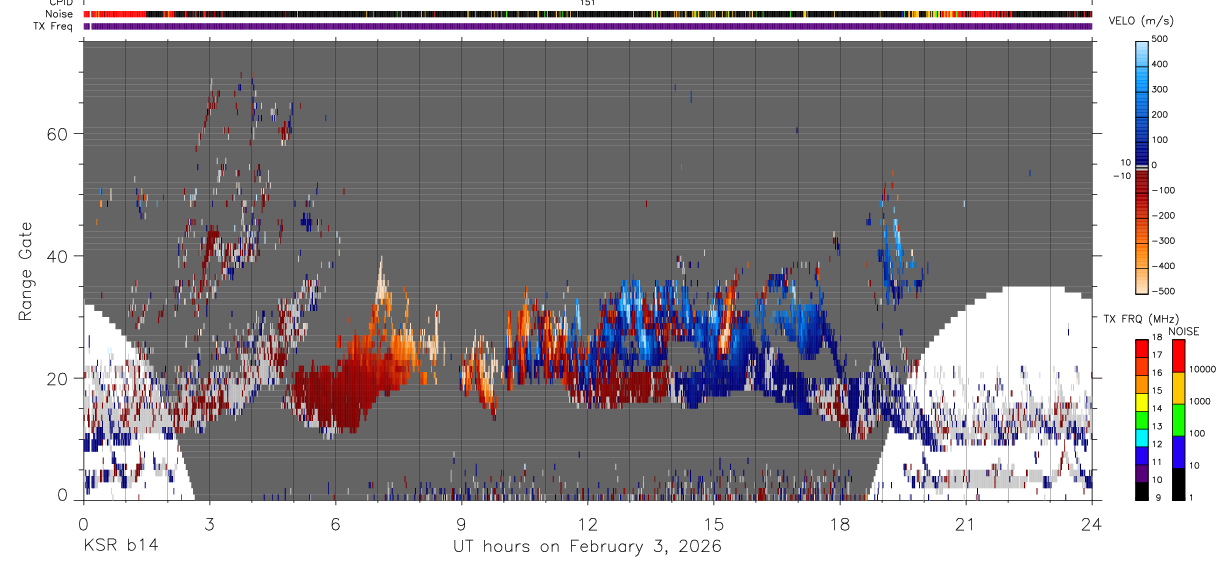Click the '-100' label on velocity scale
This screenshot has height=567, width=1228.
click(x=1164, y=190)
